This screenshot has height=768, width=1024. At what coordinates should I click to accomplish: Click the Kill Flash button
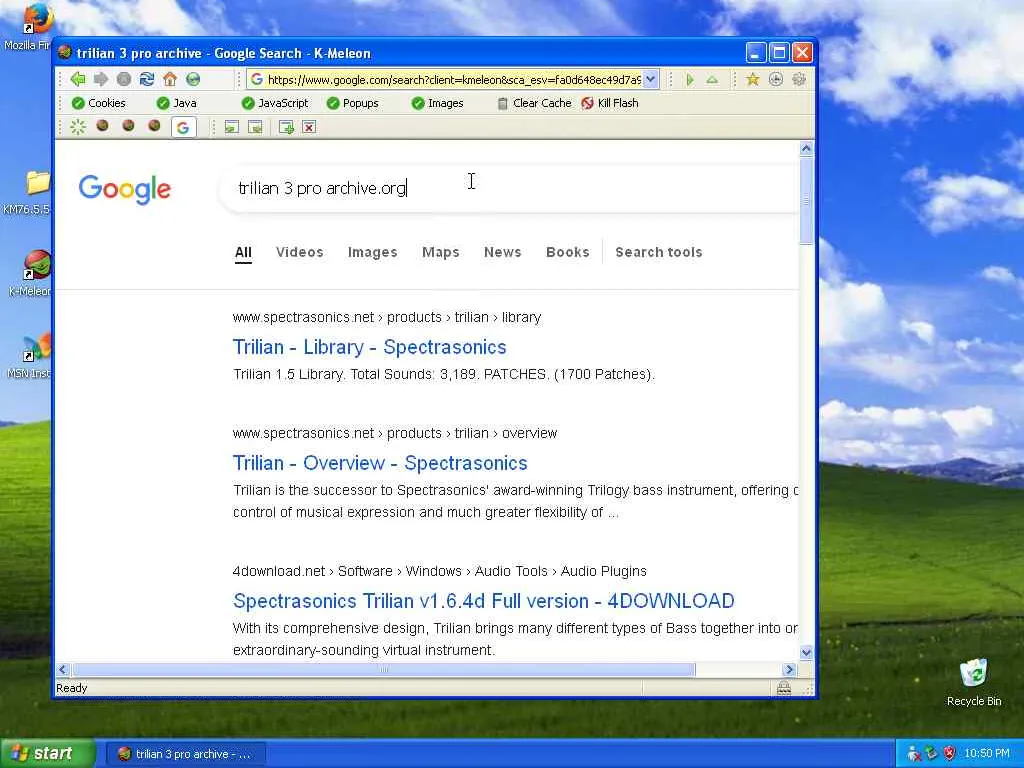pyautogui.click(x=610, y=103)
